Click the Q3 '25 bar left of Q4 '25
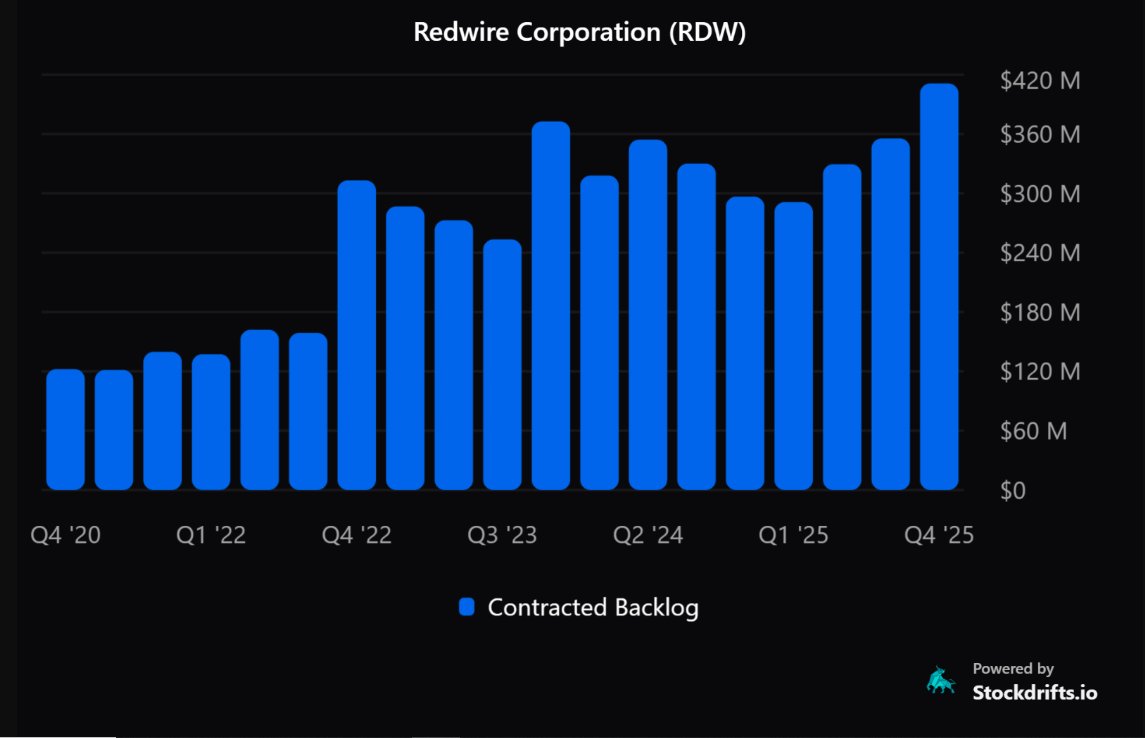Image resolution: width=1145 pixels, height=738 pixels. pos(891,314)
